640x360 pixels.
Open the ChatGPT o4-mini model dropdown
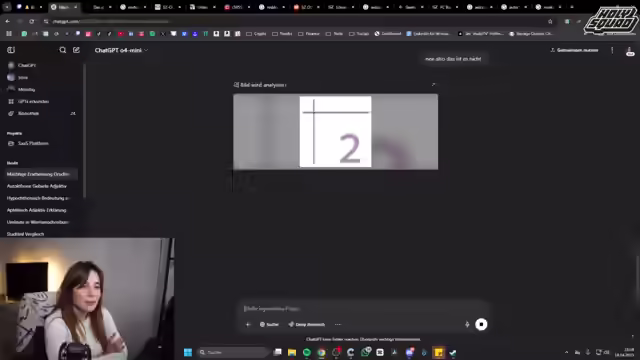[x=121, y=50]
